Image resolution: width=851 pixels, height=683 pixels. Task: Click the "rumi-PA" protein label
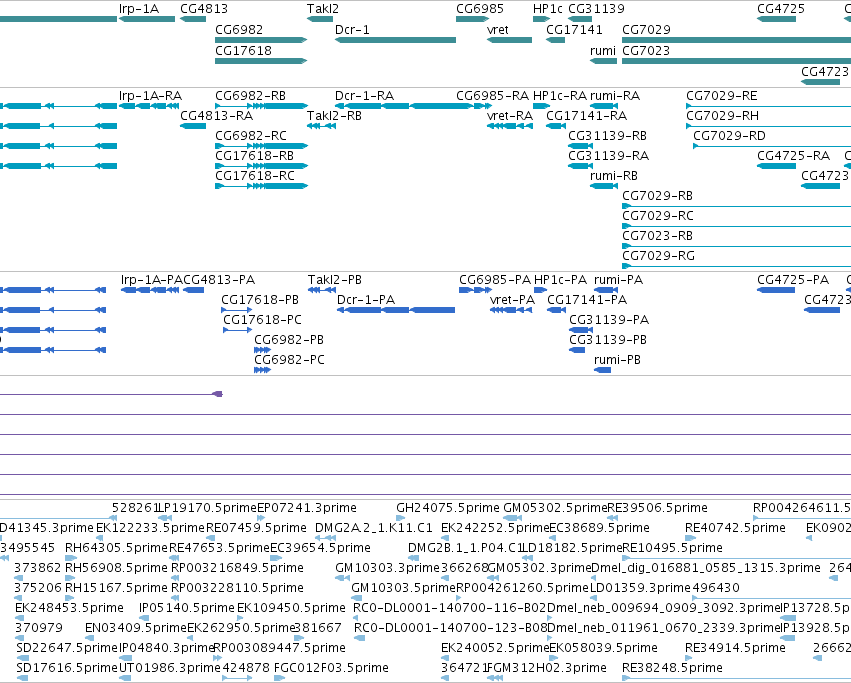(619, 280)
